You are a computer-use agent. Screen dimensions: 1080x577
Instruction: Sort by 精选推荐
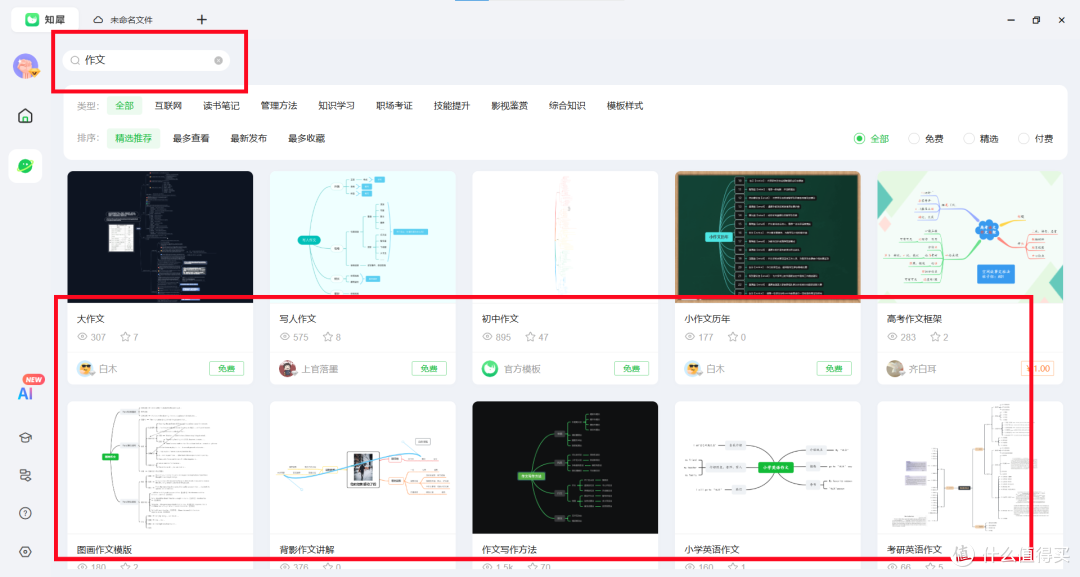(x=134, y=138)
